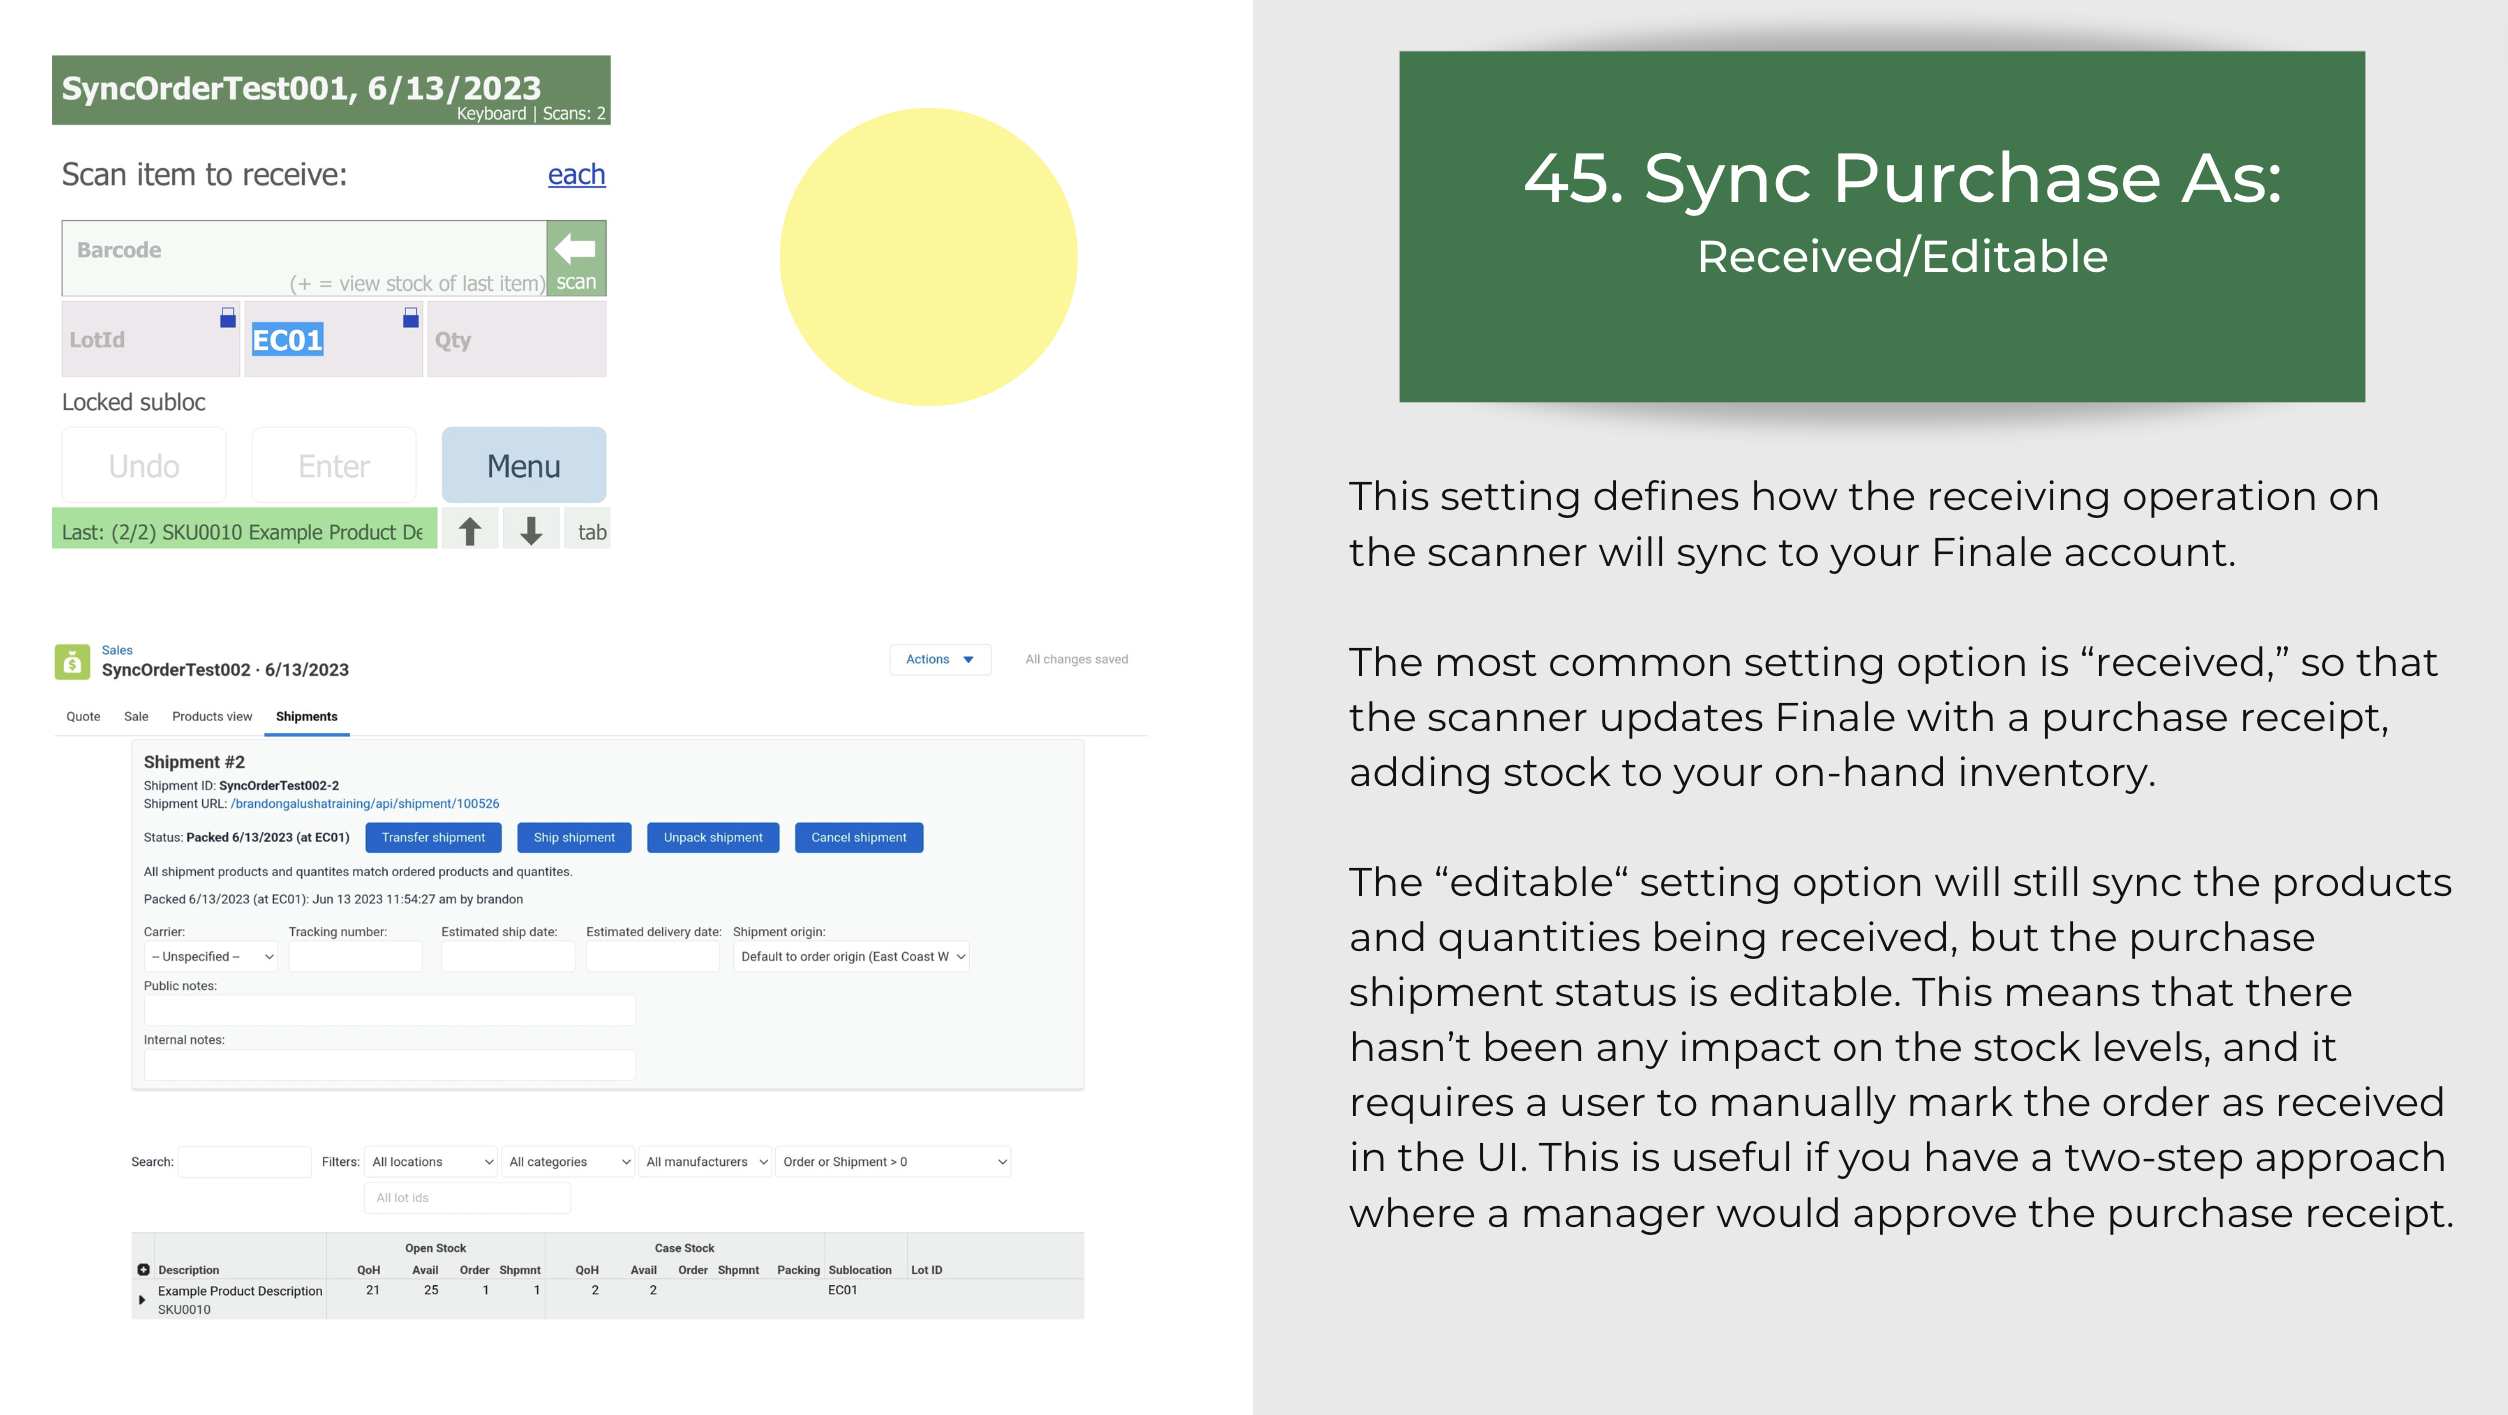Click the Lot ID column header
This screenshot has width=2508, height=1415.
point(926,1270)
